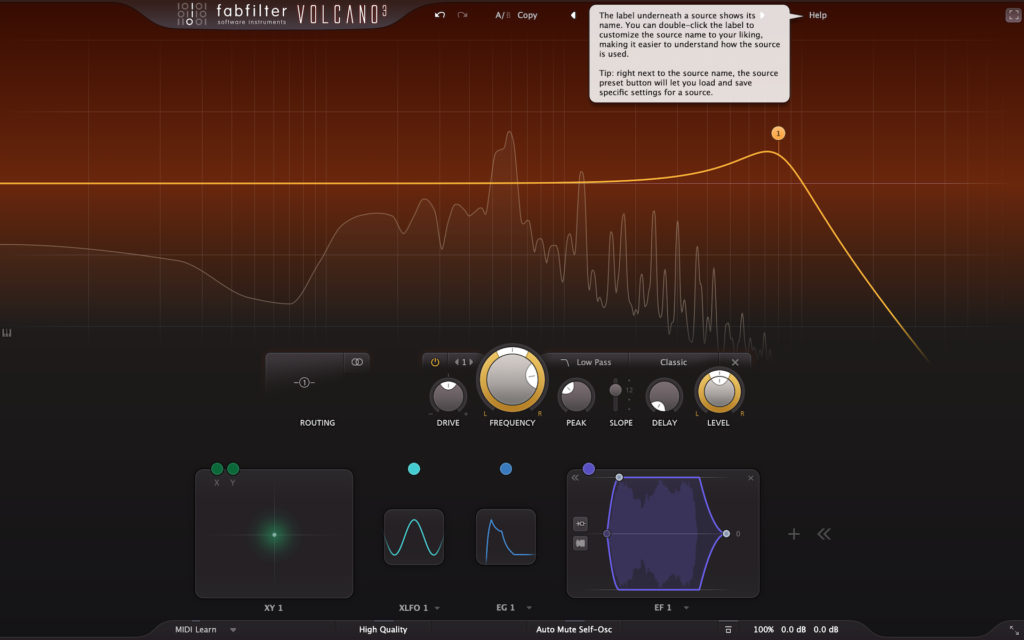Click the filter 1 node on the curve

778,133
